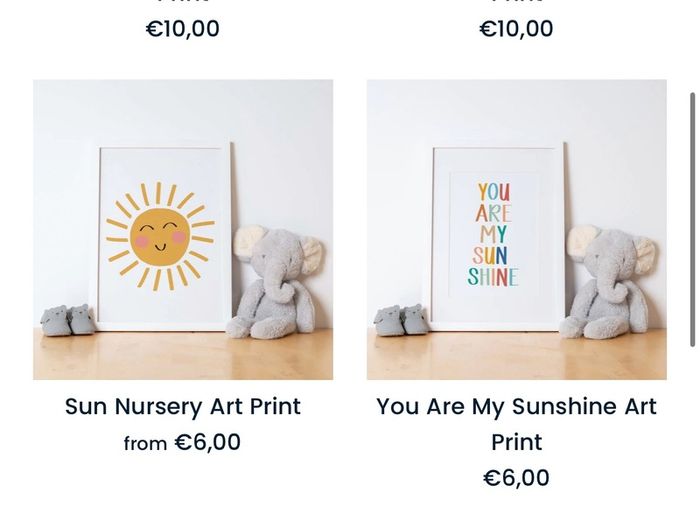Click the smiling sun illustration
Viewport: 700px width, 525px height.
click(160, 237)
